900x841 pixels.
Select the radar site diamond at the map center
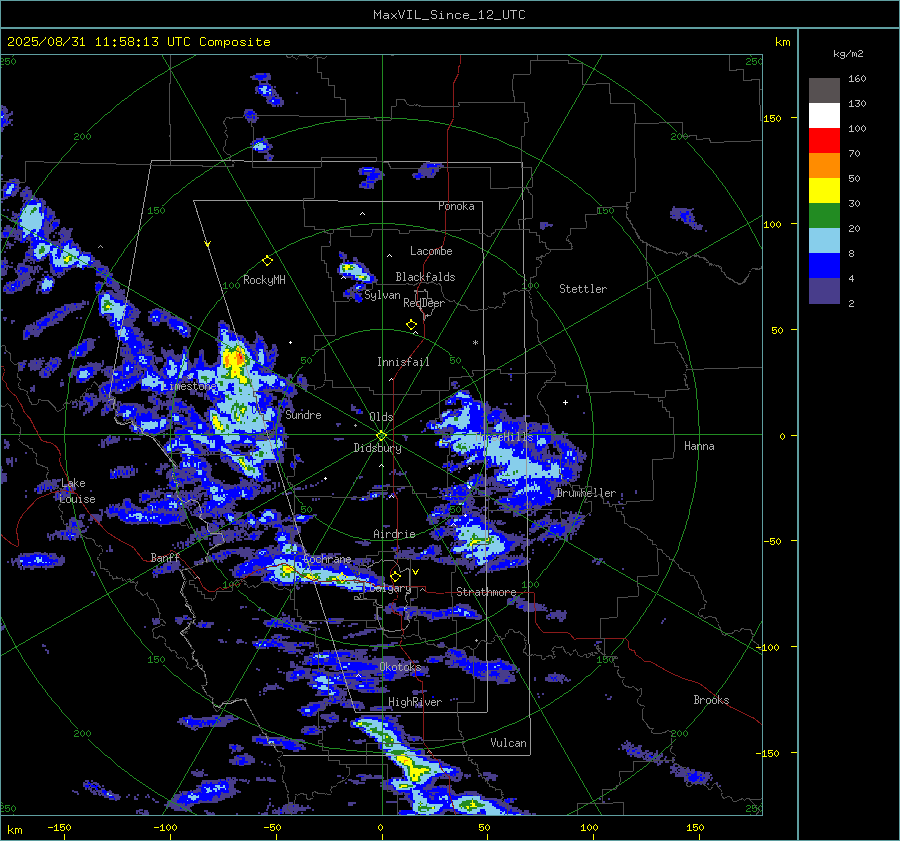pyautogui.click(x=382, y=436)
